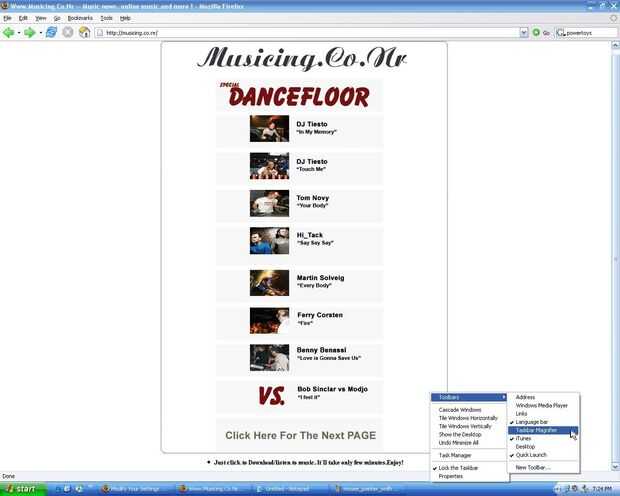620x496 pixels.
Task: Open the Help menu
Action: tap(125, 18)
